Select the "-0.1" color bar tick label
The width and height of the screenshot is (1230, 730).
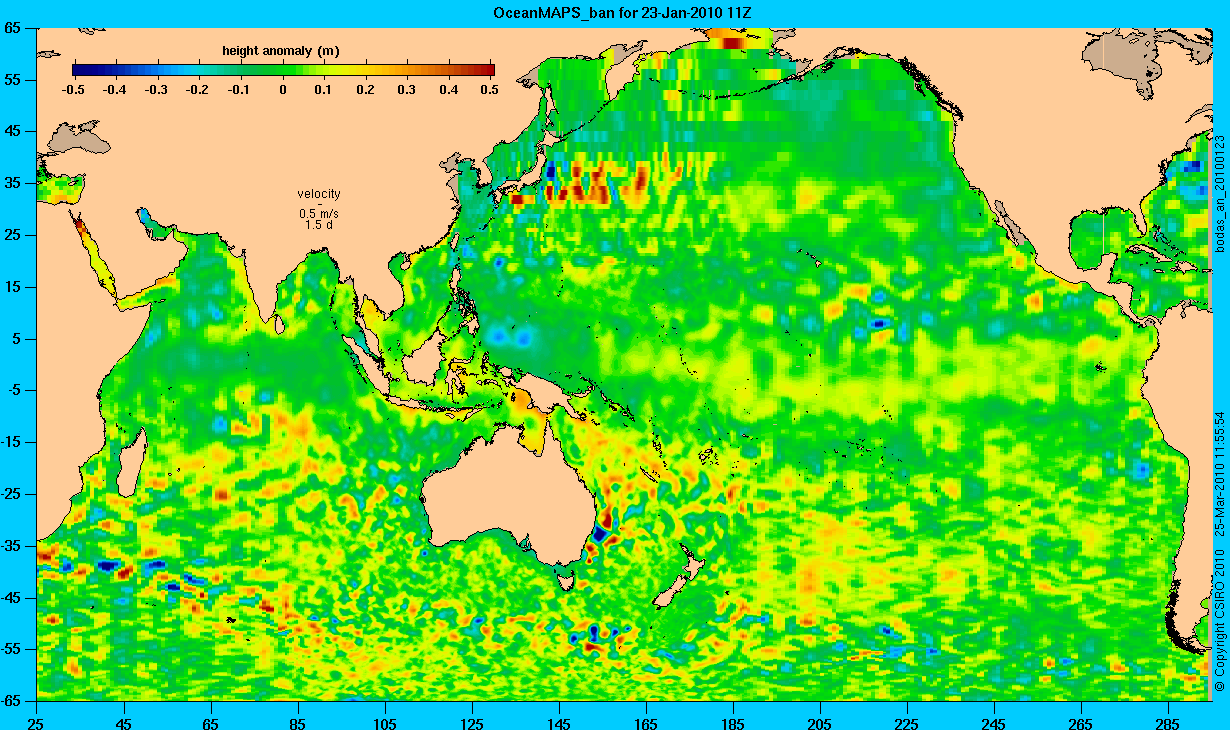click(x=241, y=90)
